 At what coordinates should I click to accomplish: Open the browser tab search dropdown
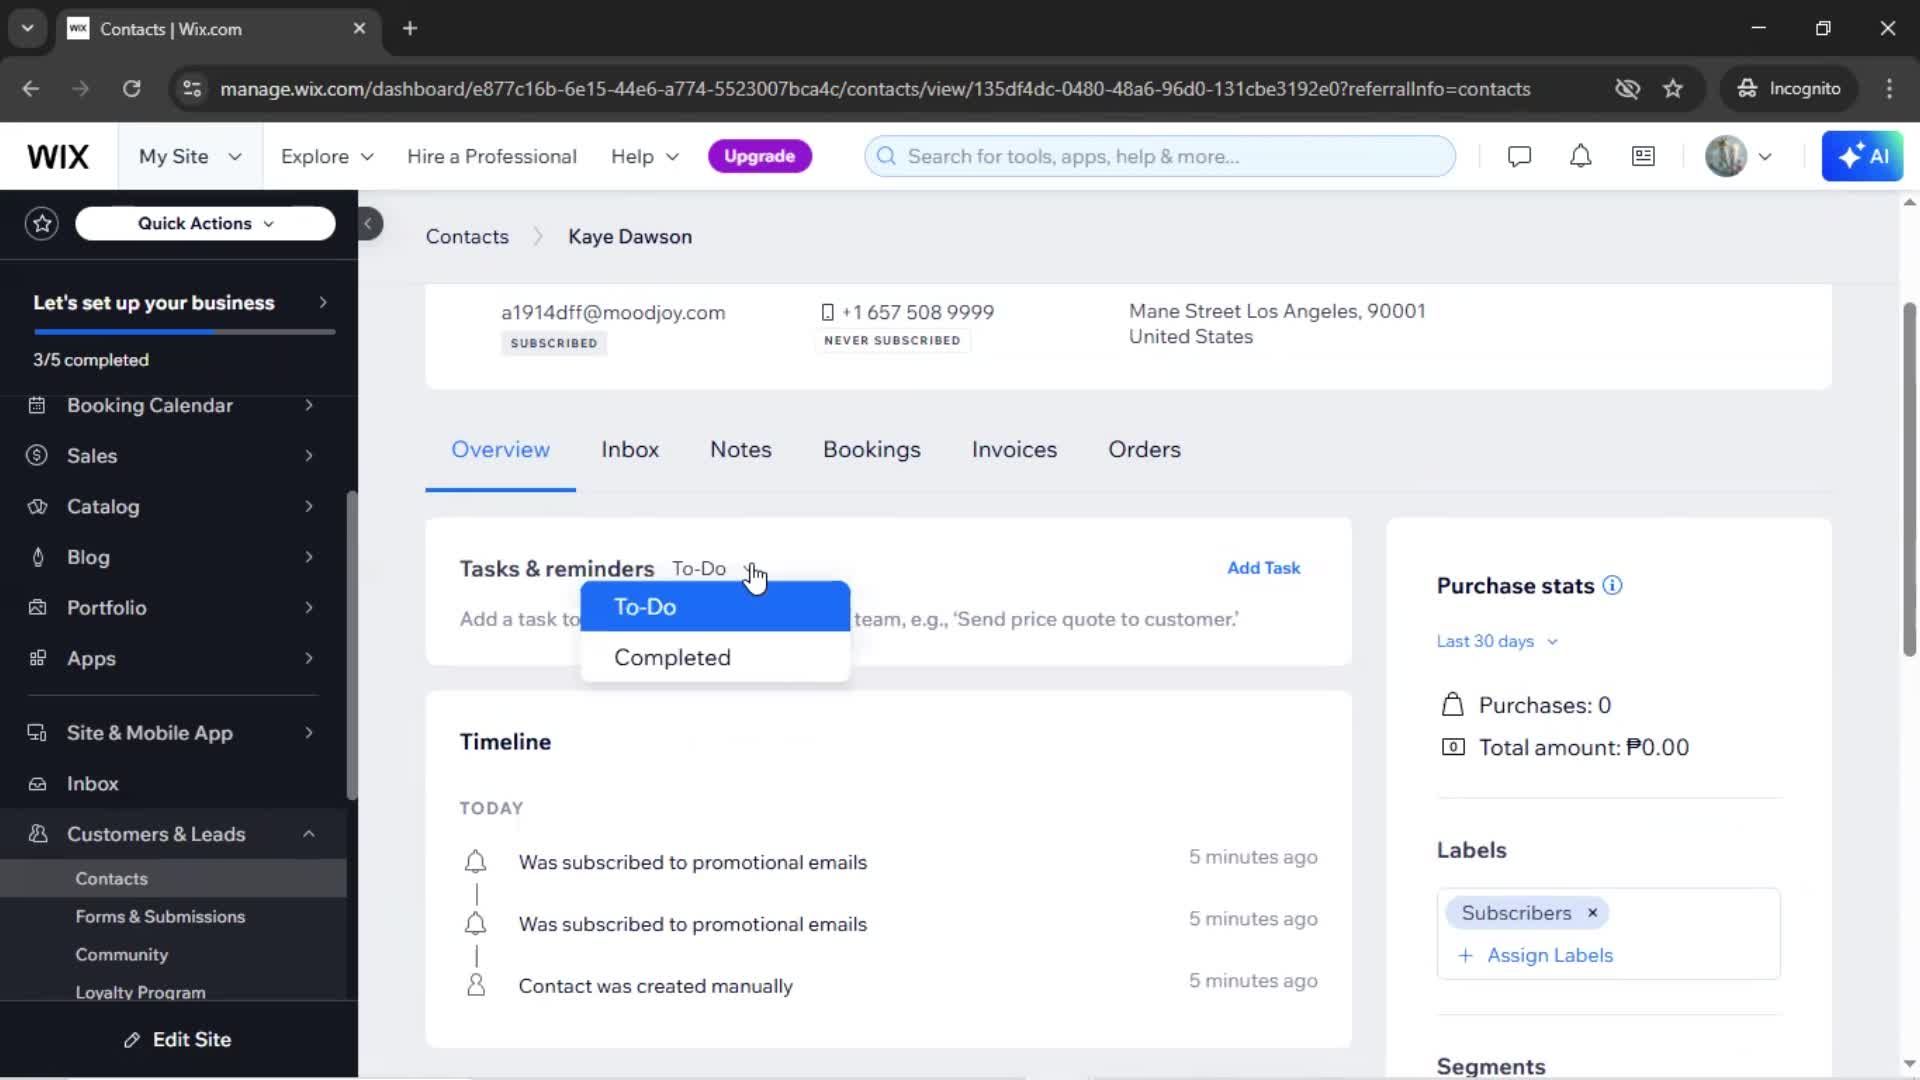[28, 28]
